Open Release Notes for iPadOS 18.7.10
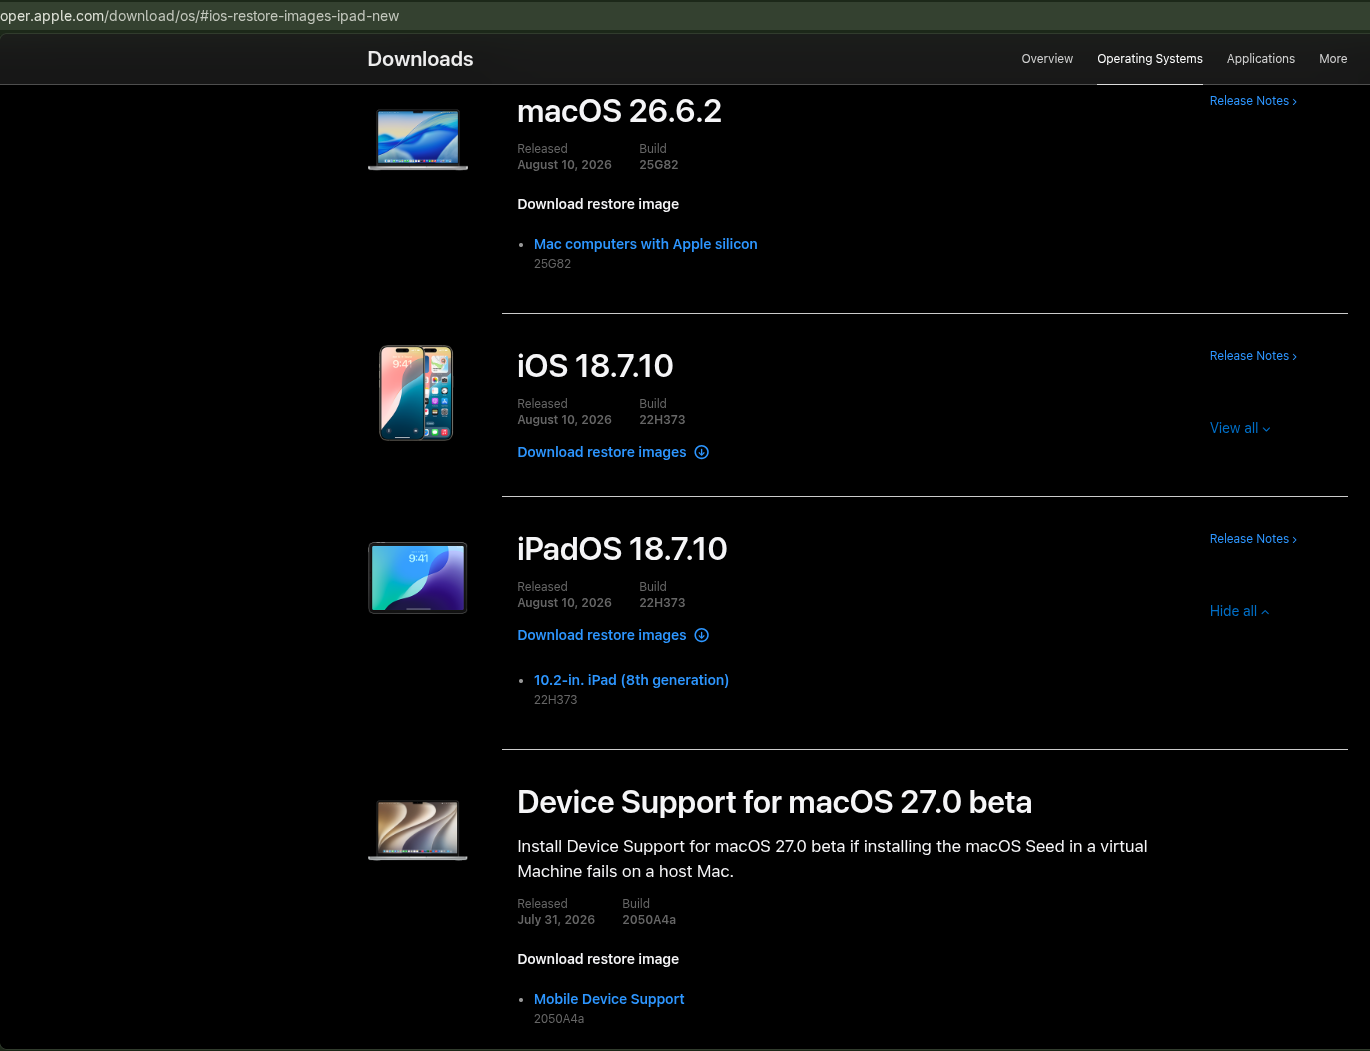This screenshot has height=1051, width=1370. pyautogui.click(x=1253, y=539)
